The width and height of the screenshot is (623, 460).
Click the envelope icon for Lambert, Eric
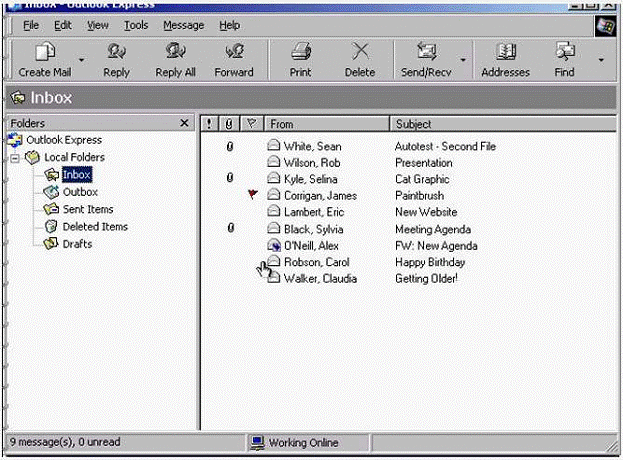(273, 211)
